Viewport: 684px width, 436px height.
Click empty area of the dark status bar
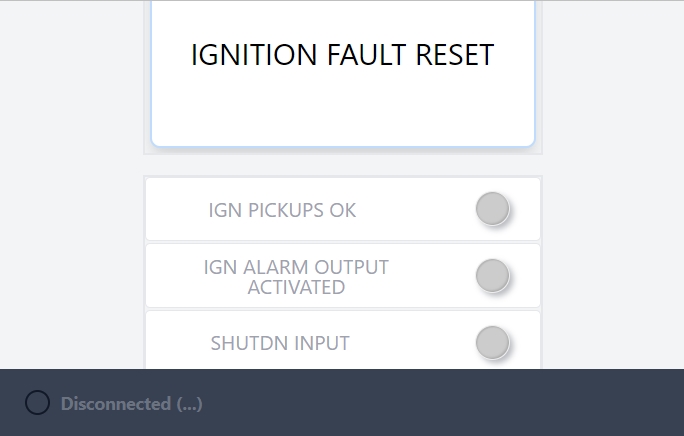pyautogui.click(x=450, y=403)
